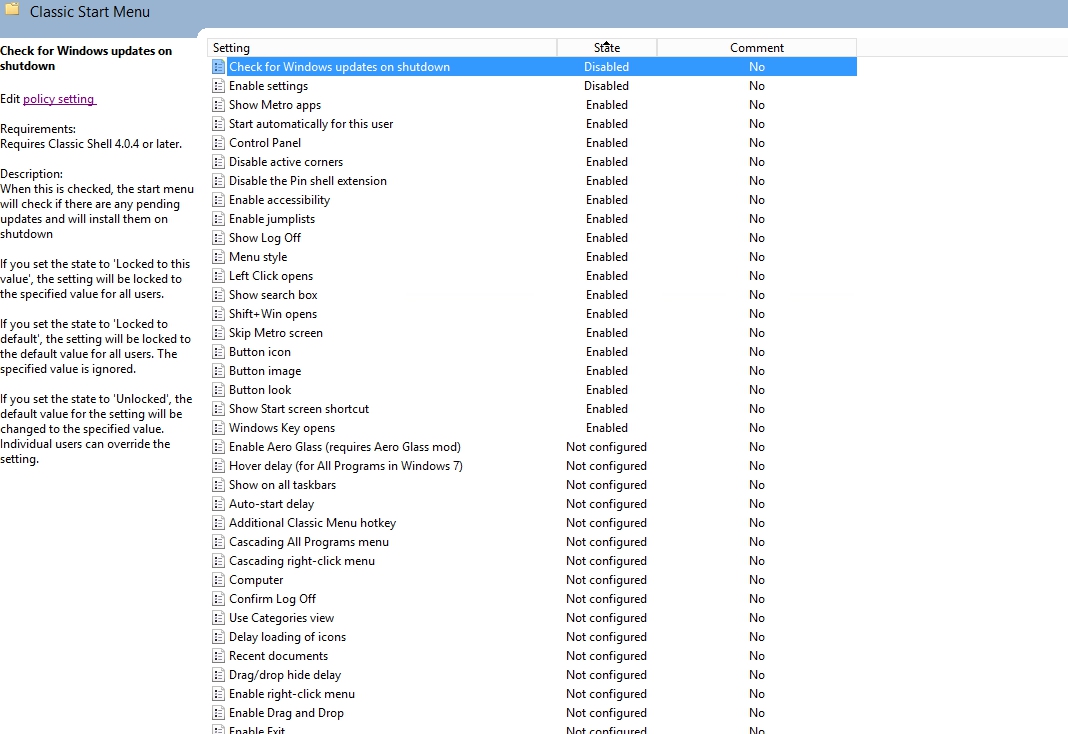1068x734 pixels.
Task: Sort the list by Setting column header
Action: [381, 48]
